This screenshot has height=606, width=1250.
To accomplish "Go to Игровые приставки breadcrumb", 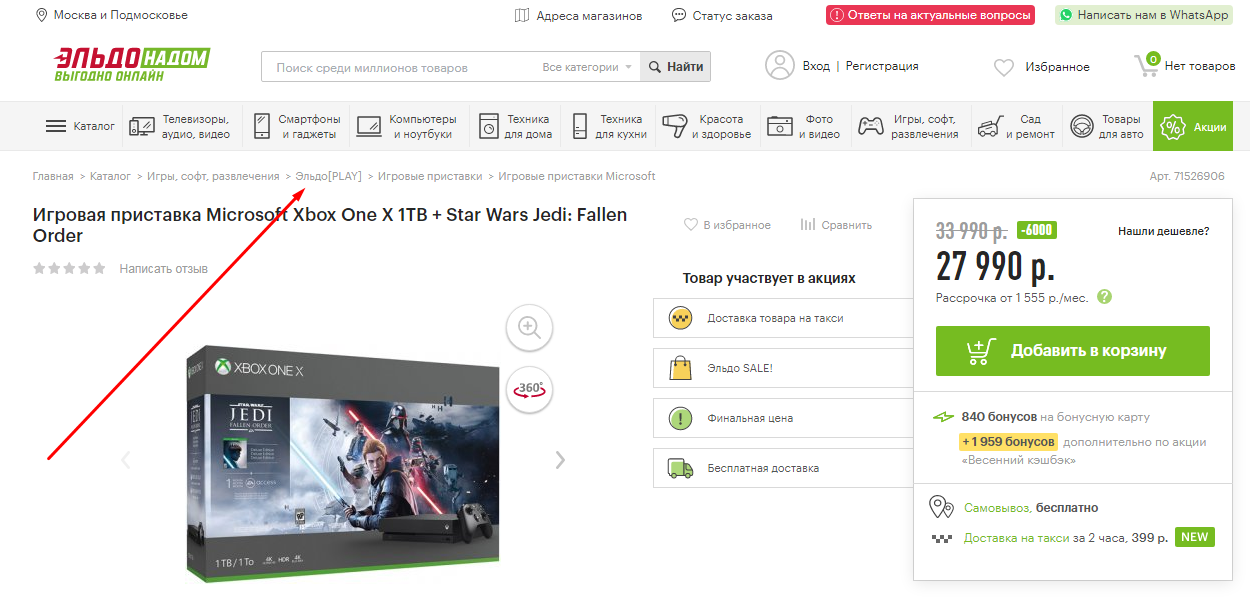I will coord(430,176).
